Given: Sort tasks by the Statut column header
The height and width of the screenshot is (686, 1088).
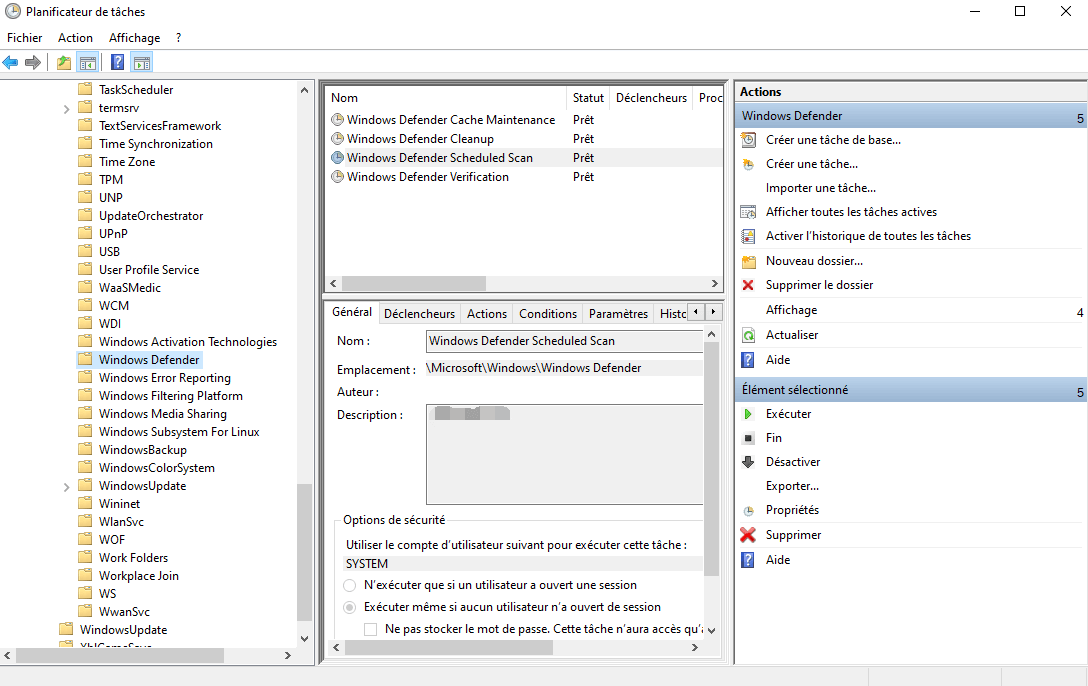Looking at the screenshot, I should tap(588, 98).
